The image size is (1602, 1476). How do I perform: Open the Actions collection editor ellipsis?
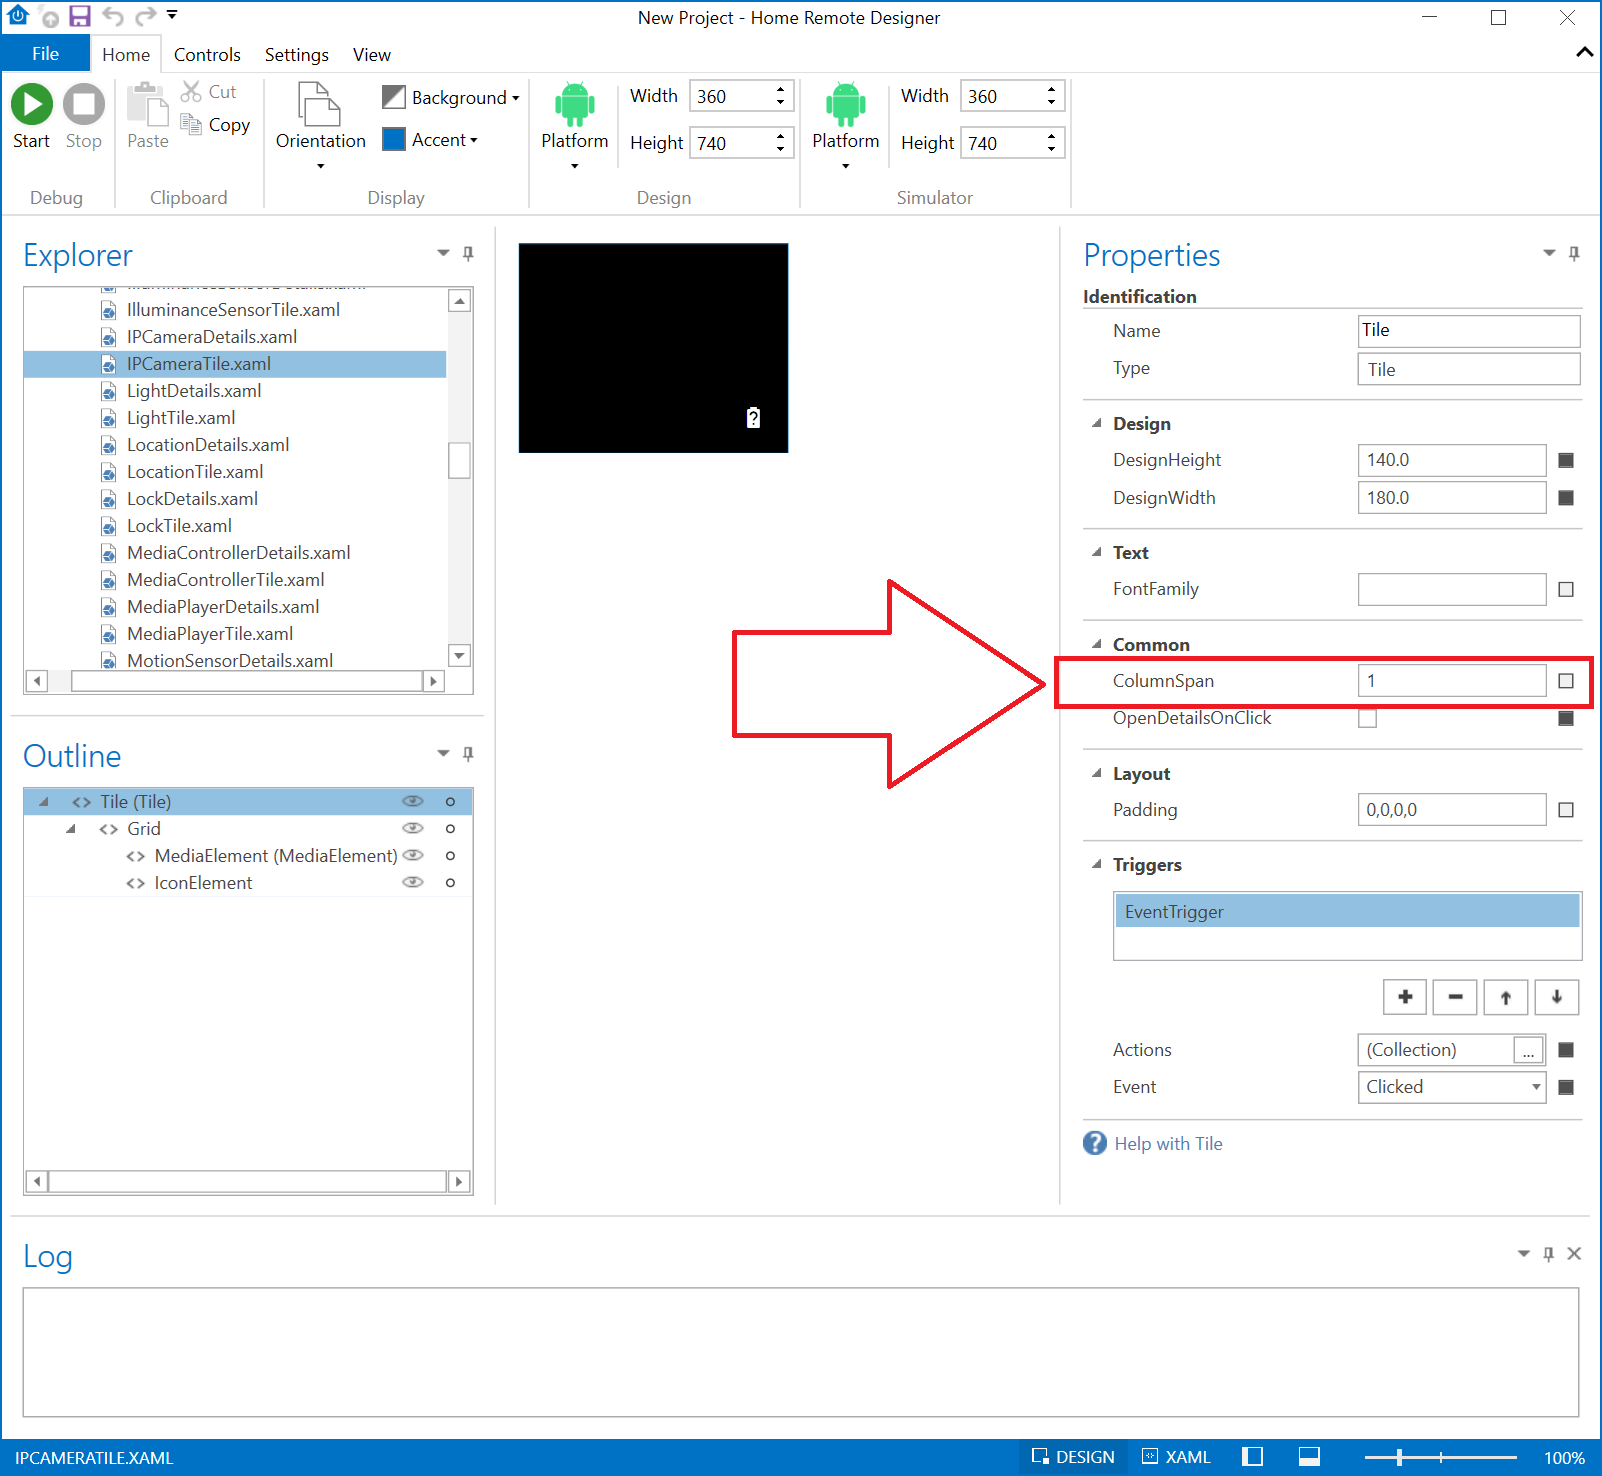[x=1528, y=1050]
